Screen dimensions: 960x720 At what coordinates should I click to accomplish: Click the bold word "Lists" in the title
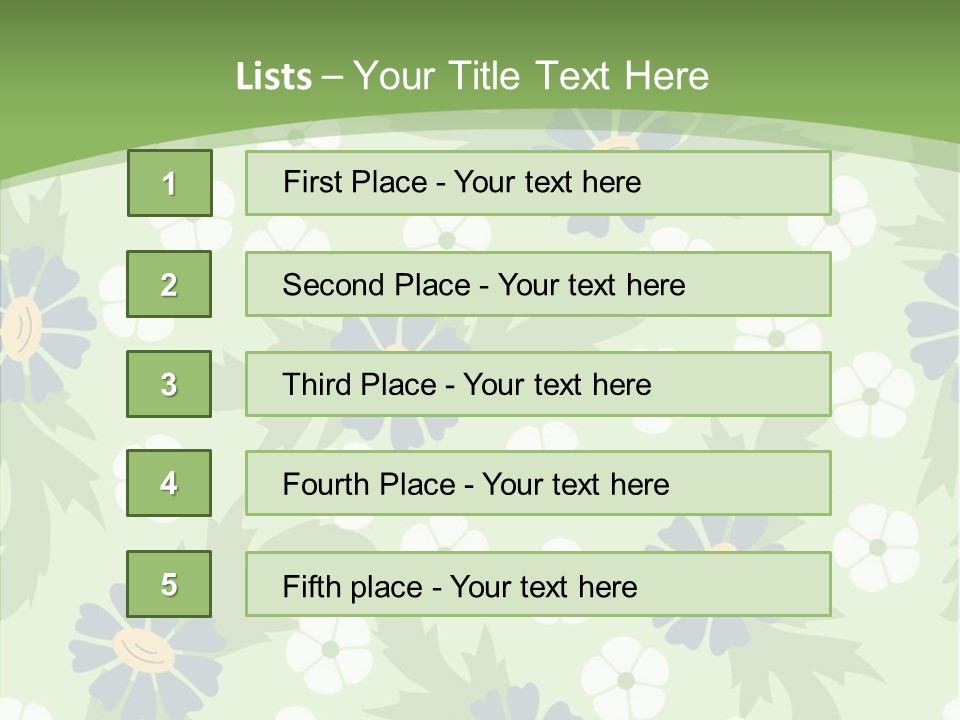273,76
